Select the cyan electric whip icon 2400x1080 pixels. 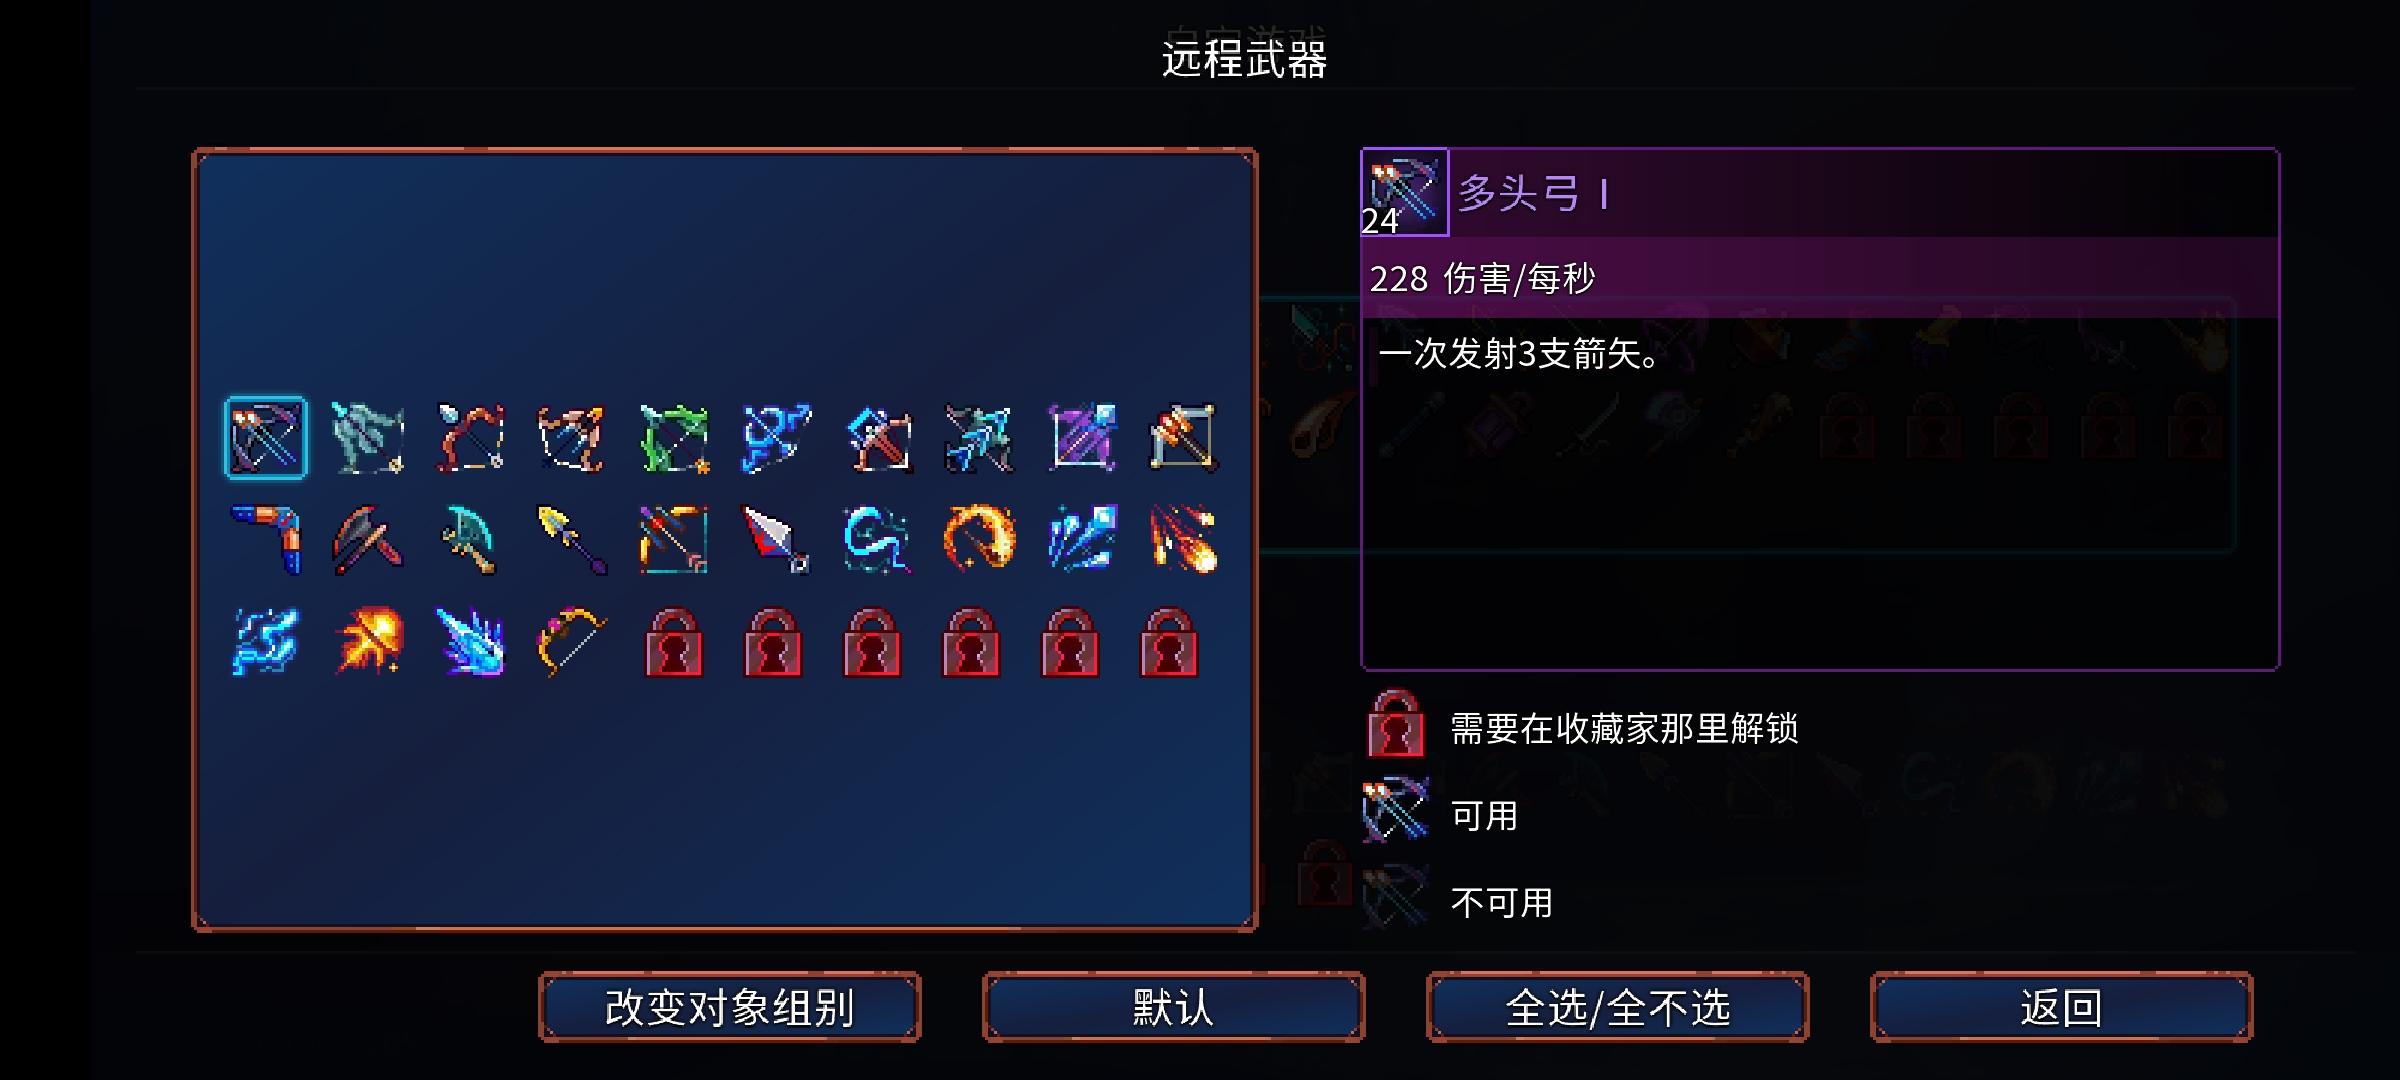pos(877,540)
